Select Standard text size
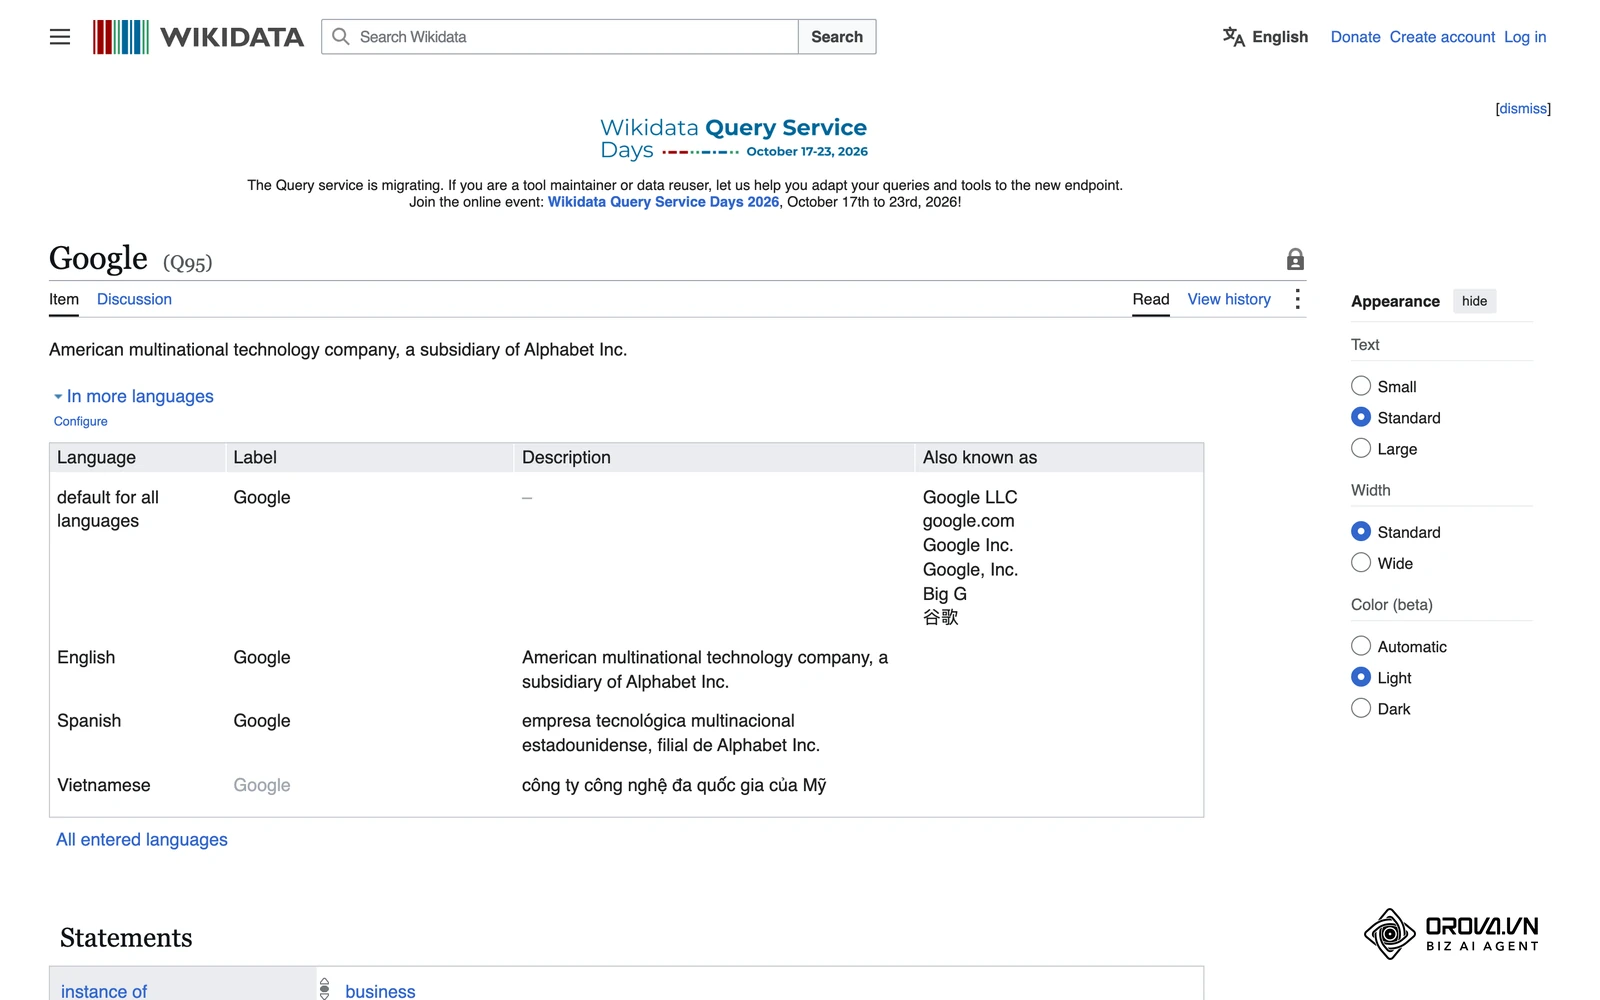The width and height of the screenshot is (1600, 1000). (1361, 417)
